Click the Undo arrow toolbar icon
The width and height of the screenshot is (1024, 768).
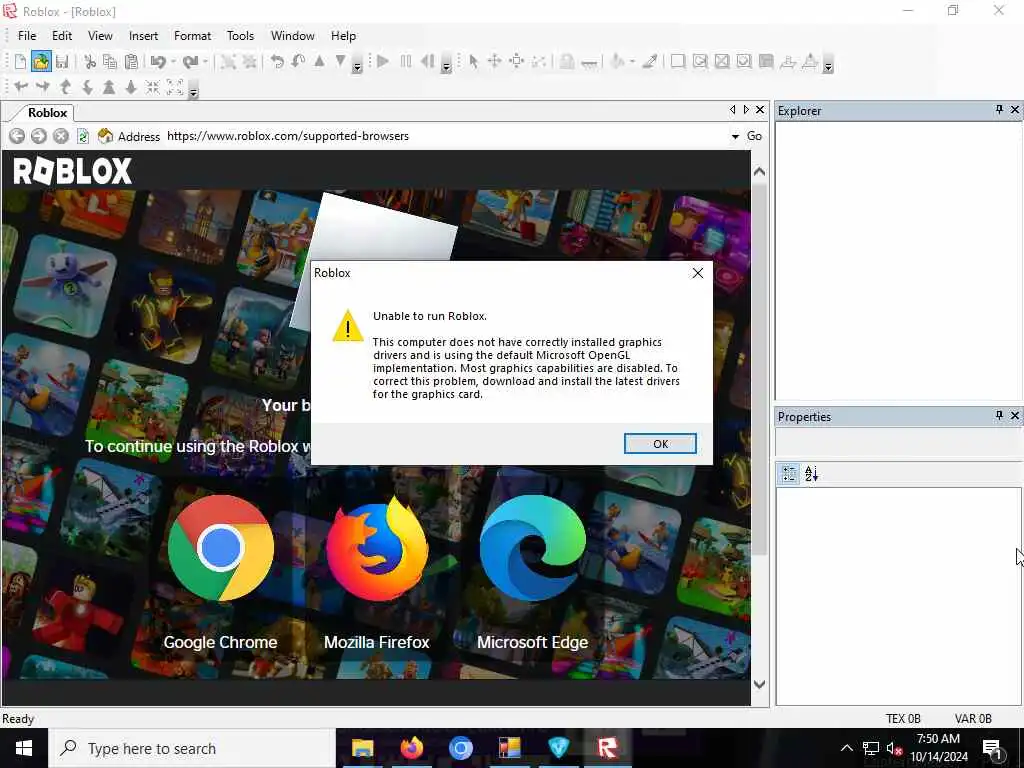158,62
